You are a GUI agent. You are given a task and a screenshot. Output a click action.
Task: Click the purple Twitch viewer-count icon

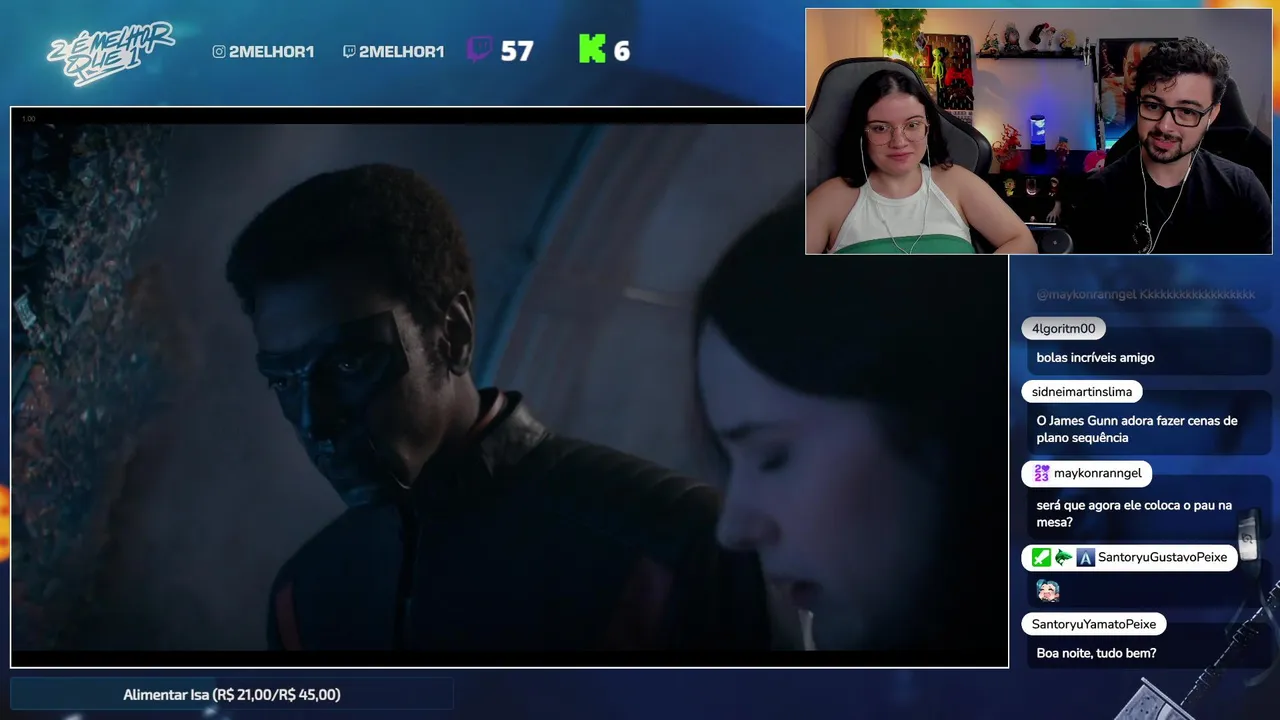point(480,49)
